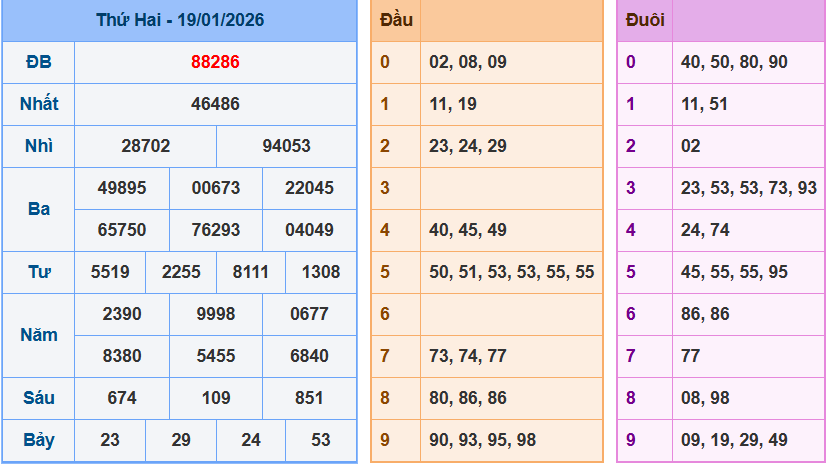Select first prize number 46486
The height and width of the screenshot is (464, 827).
tap(215, 104)
